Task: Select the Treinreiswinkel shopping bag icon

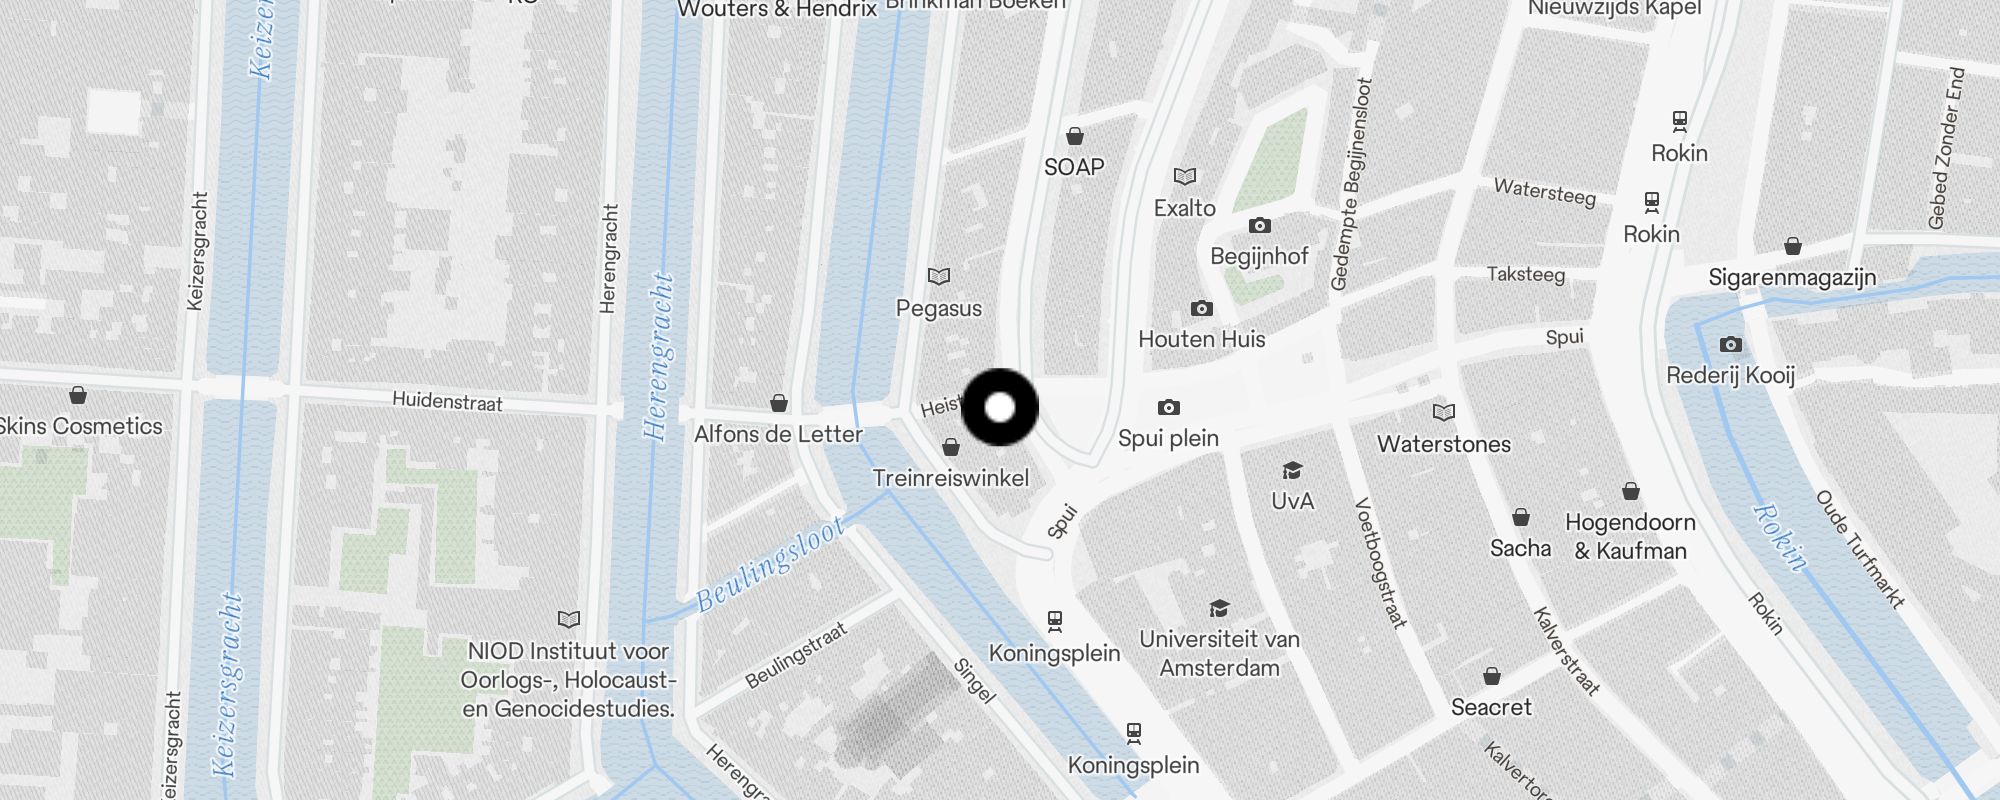Action: click(951, 447)
